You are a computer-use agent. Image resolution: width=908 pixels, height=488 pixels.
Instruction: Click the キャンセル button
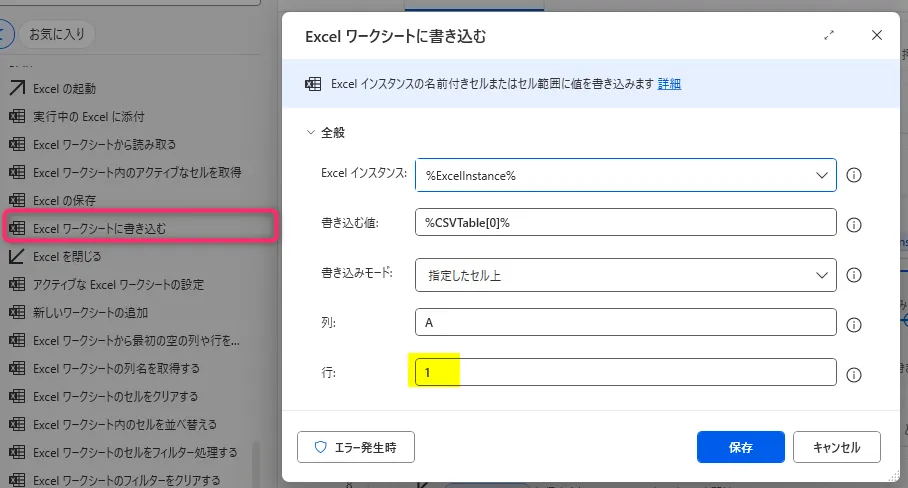836,447
